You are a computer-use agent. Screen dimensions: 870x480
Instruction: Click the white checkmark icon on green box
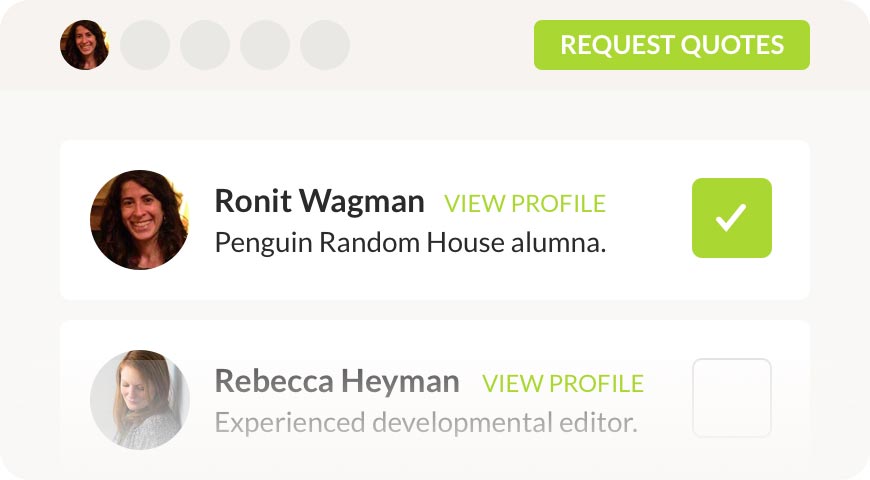(731, 218)
